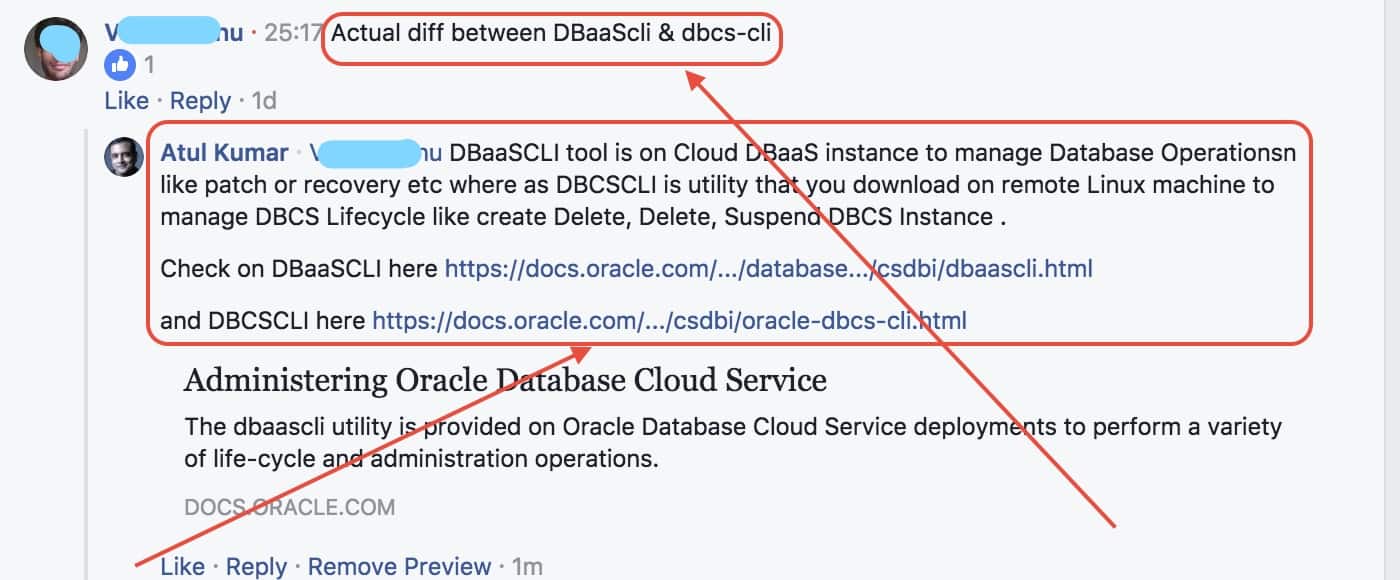Screen dimensions: 1400x580
Task: Click the blue thumbs-up reaction icon
Action: pyautogui.click(x=119, y=66)
